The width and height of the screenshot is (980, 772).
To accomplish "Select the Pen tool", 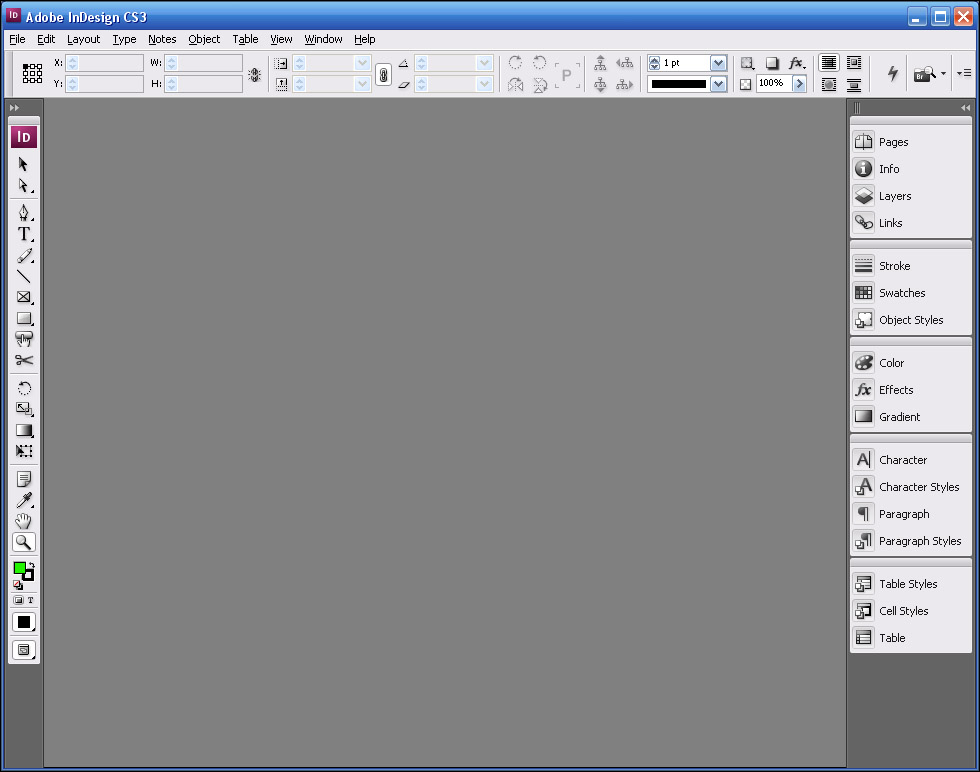I will [24, 213].
